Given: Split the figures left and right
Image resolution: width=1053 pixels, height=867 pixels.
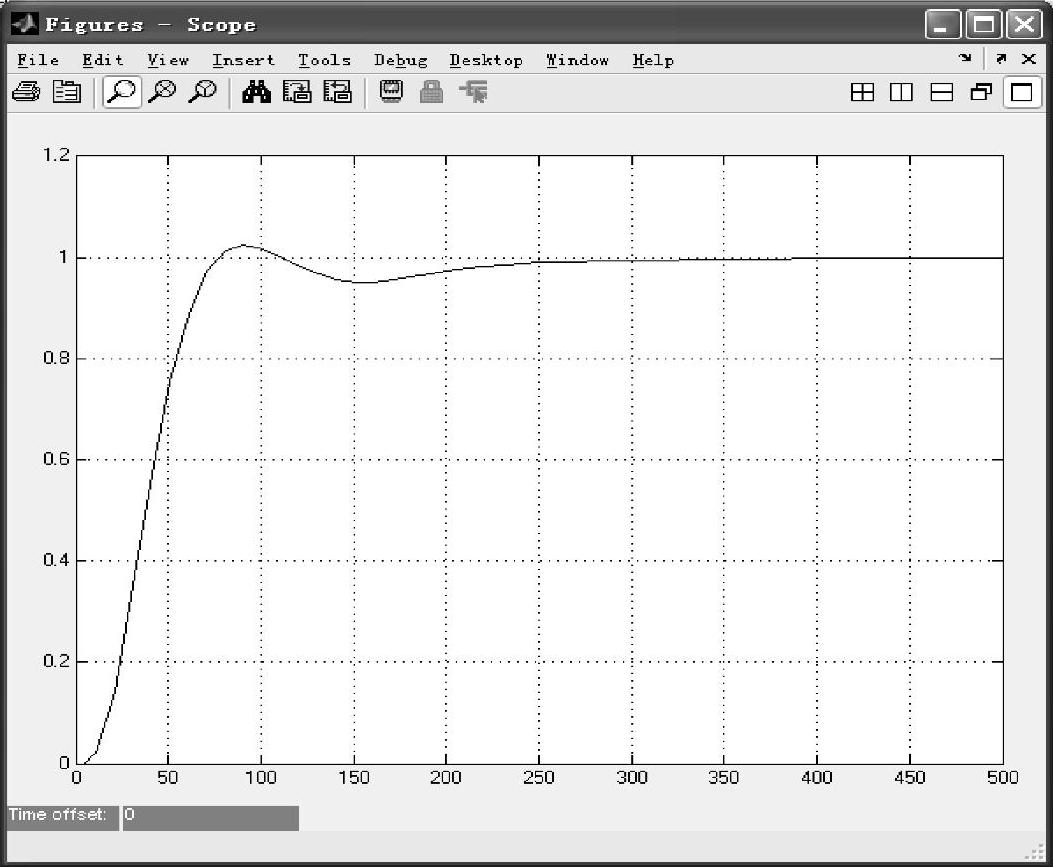Looking at the screenshot, I should tap(901, 93).
